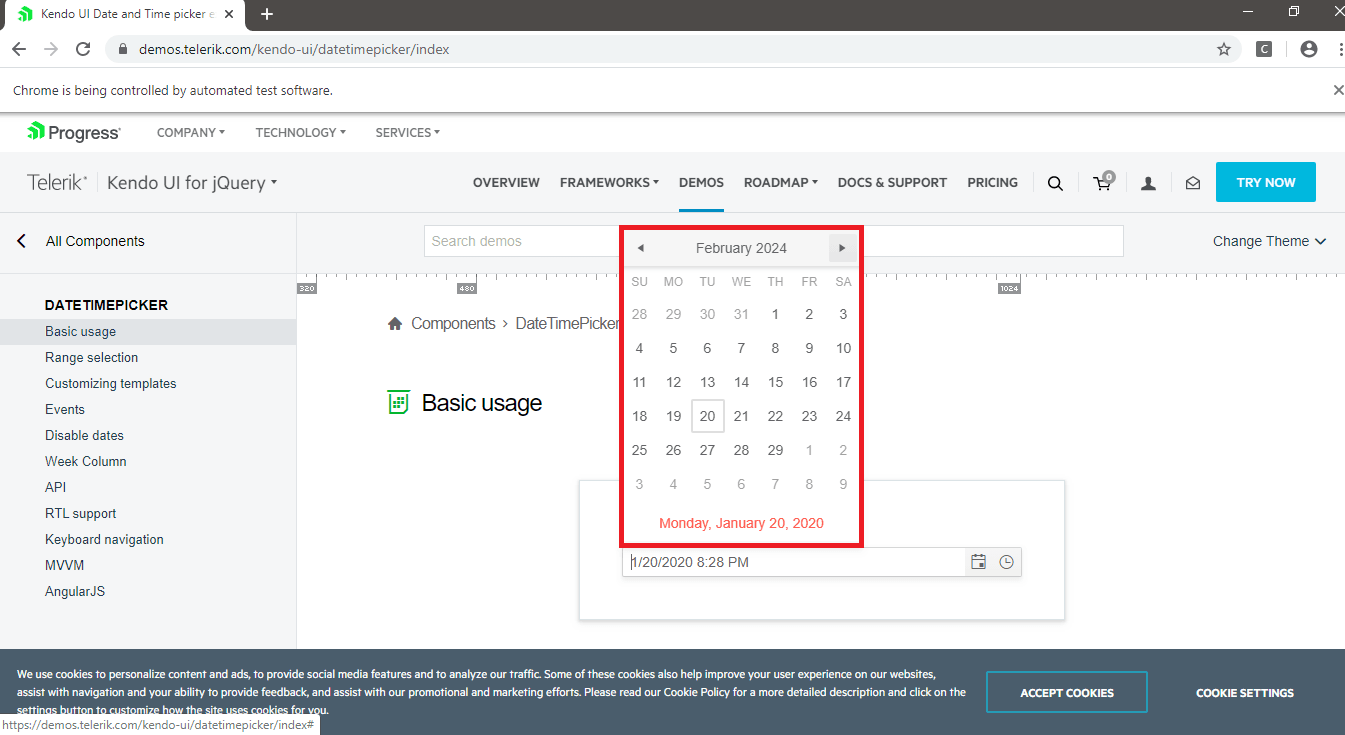Open the time picker clock icon

point(1006,562)
